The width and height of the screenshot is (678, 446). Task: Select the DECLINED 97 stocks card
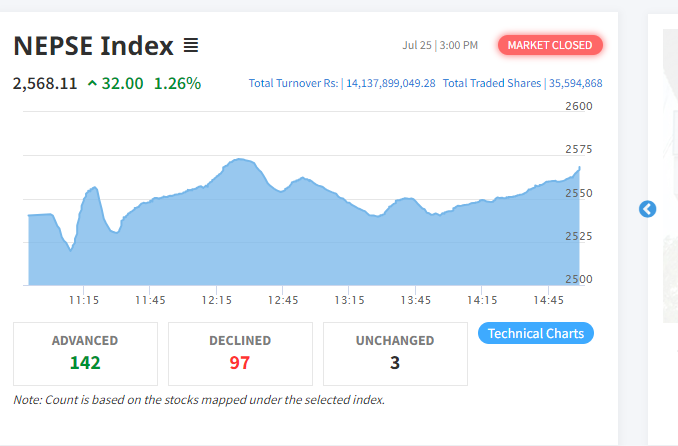click(x=240, y=353)
